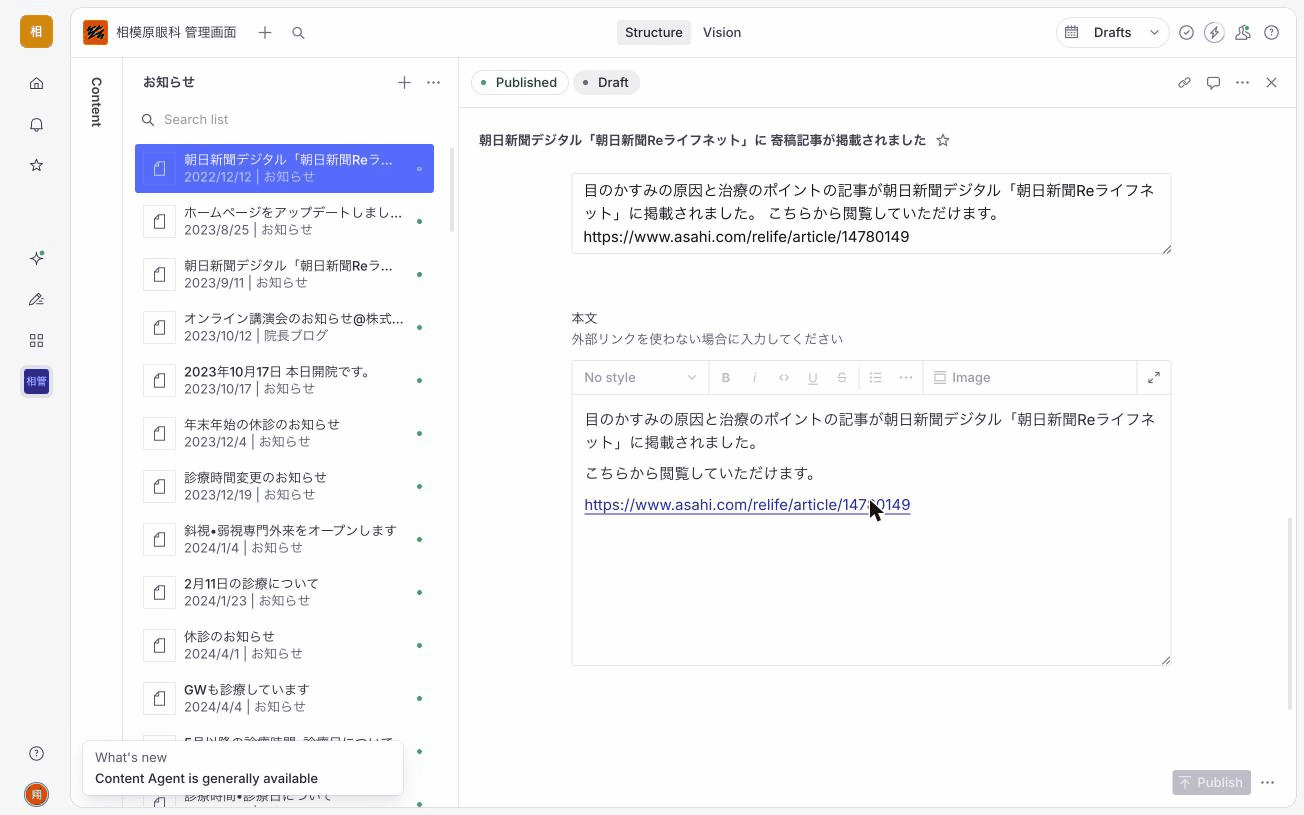Open user avatar at bottom left
The height and width of the screenshot is (815, 1304).
(36, 794)
